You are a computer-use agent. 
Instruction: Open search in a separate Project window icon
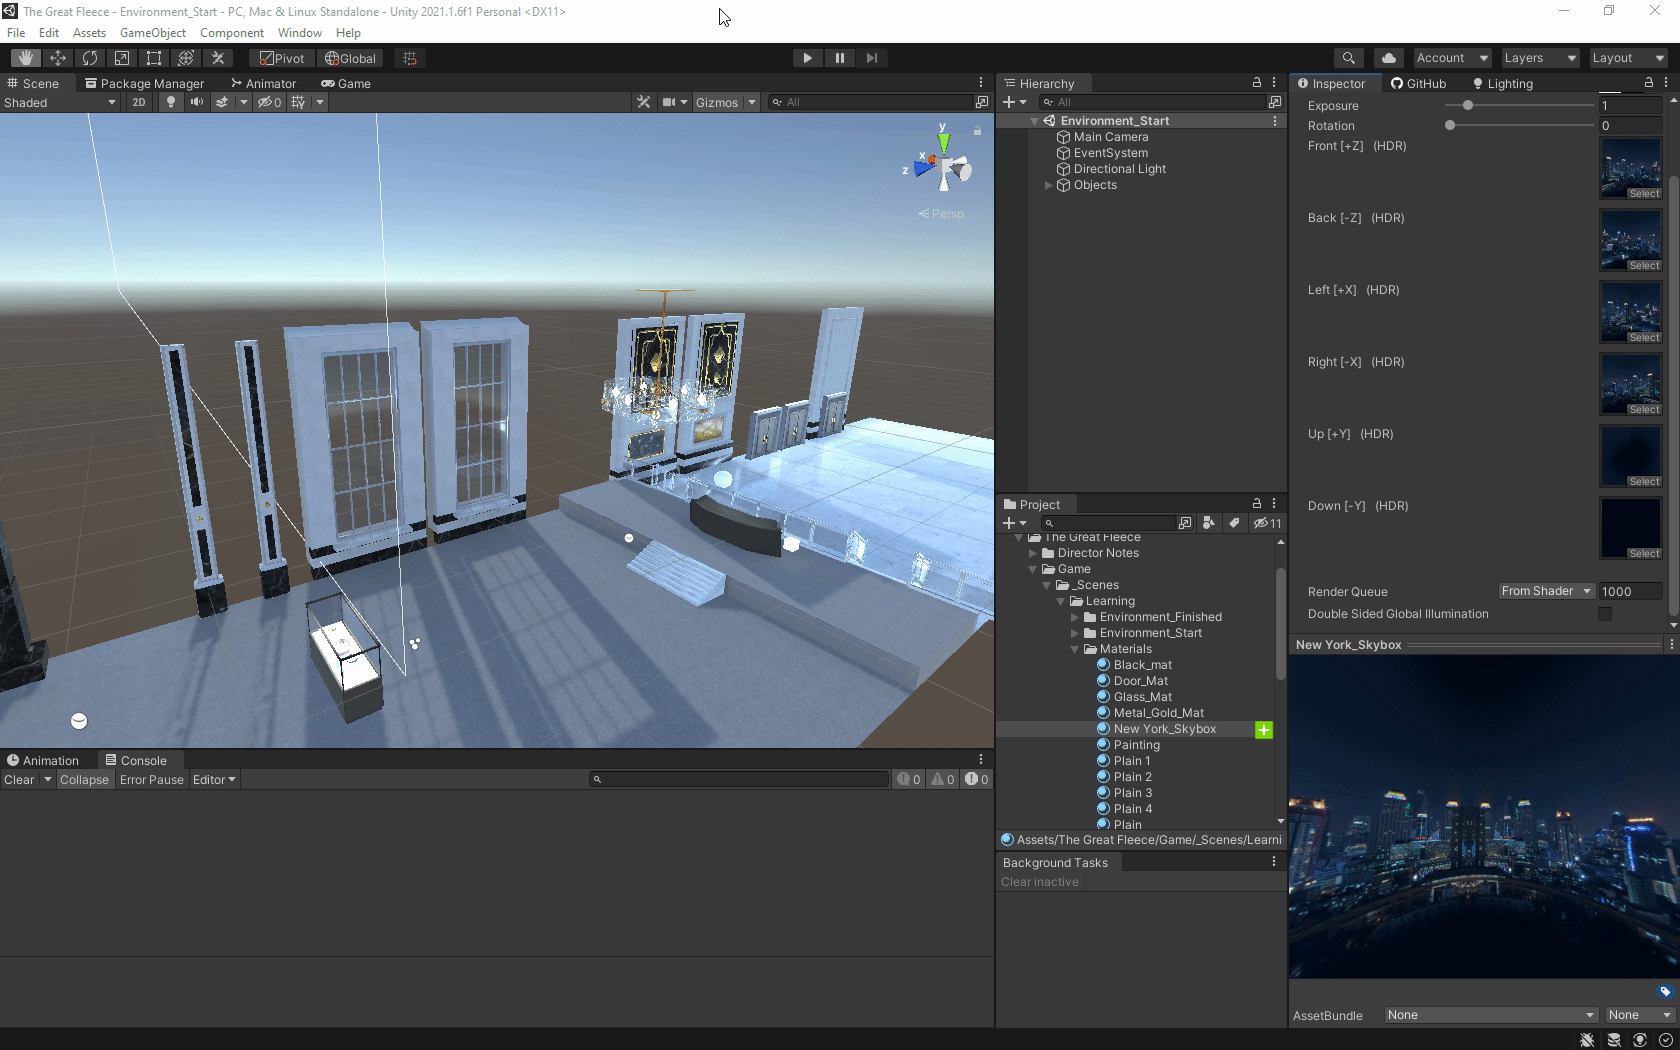pos(1185,523)
